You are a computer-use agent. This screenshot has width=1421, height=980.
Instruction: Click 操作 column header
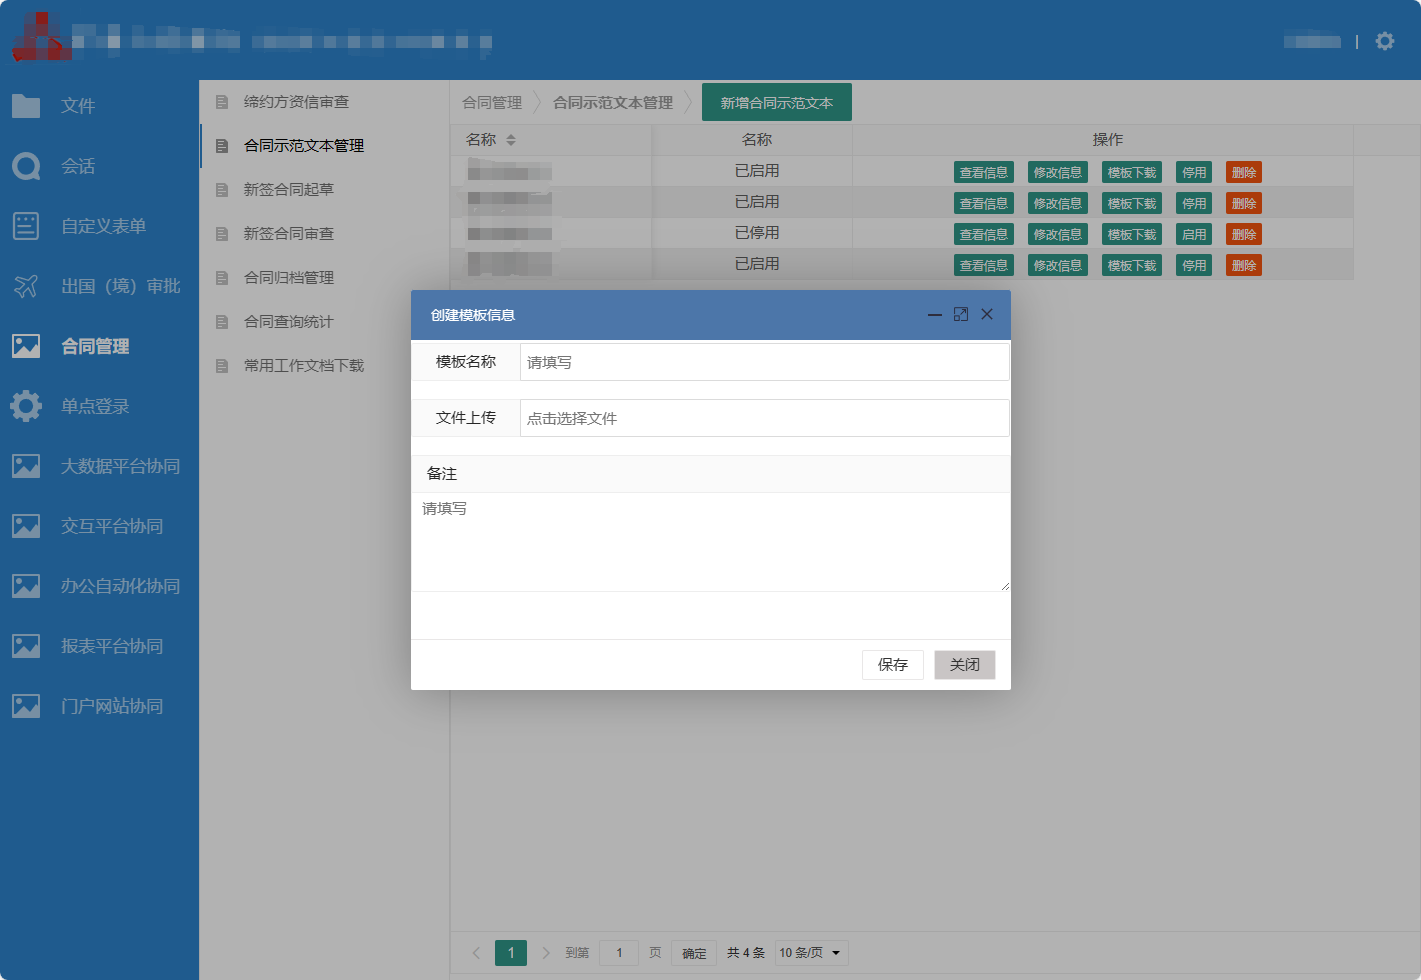1108,140
